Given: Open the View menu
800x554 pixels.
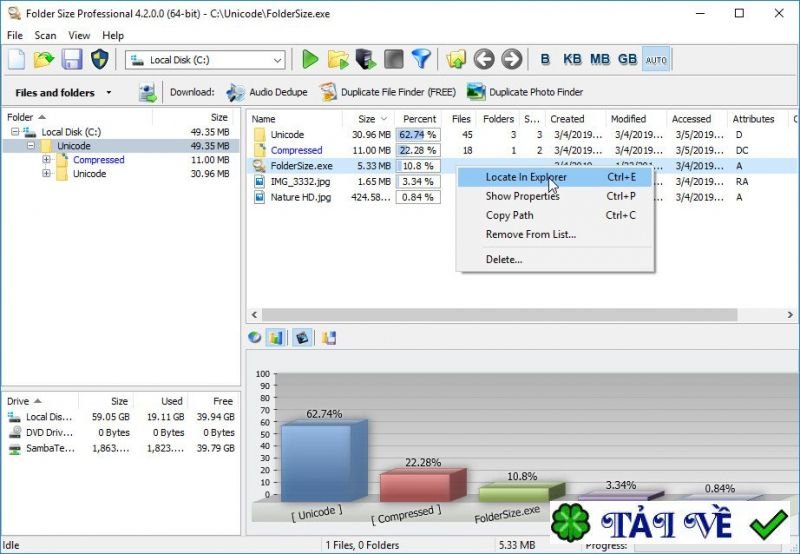Looking at the screenshot, I should pyautogui.click(x=79, y=35).
